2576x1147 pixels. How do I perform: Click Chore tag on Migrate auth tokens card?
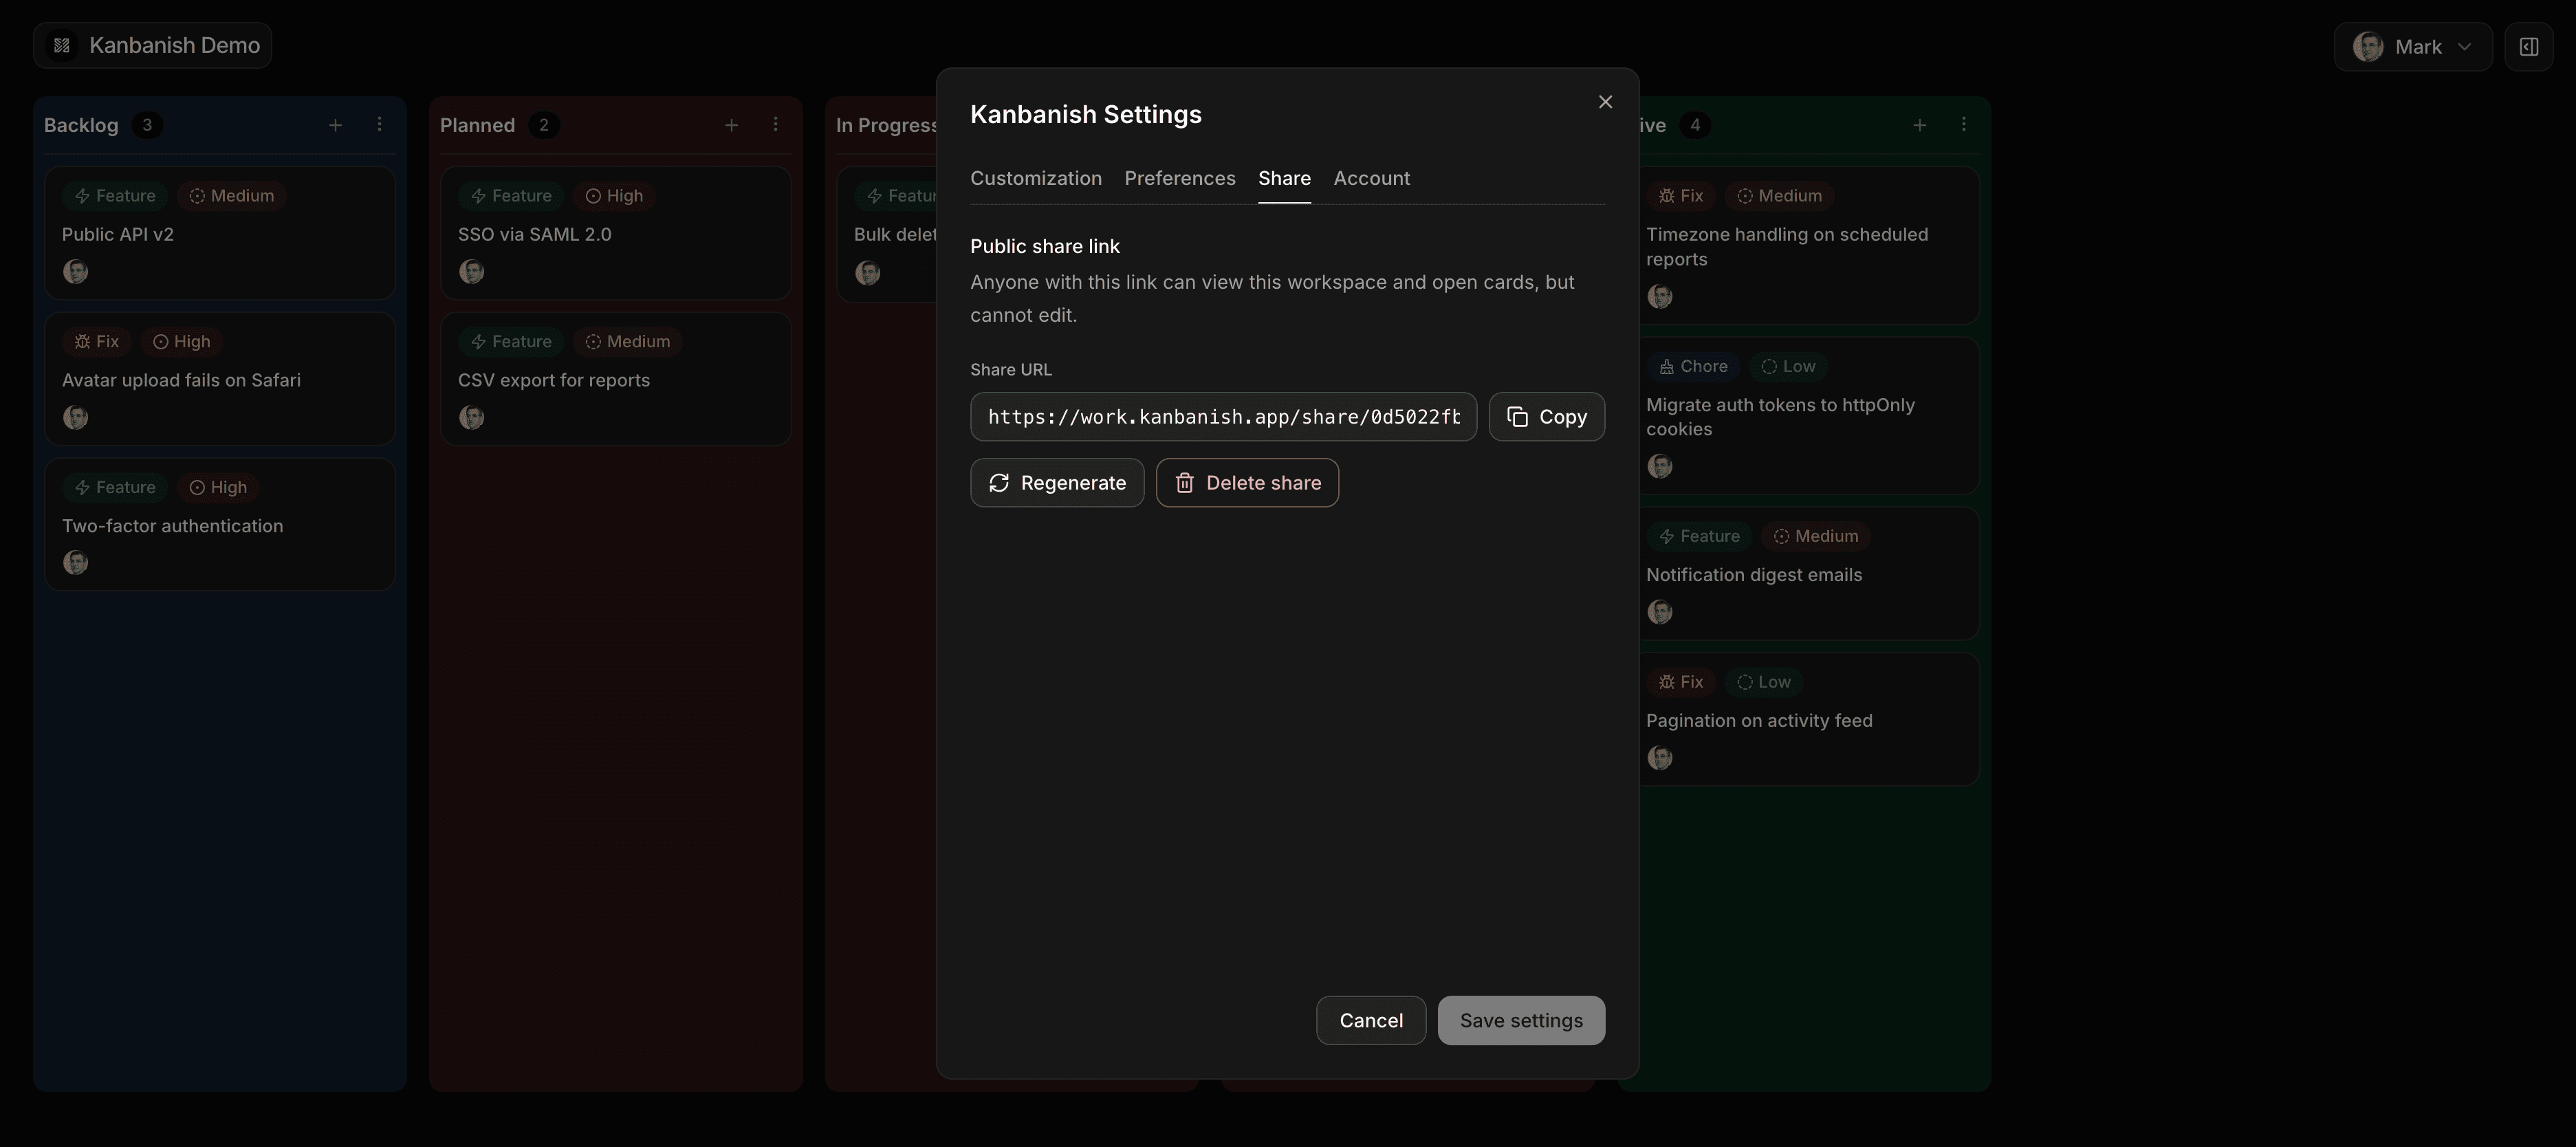click(x=1693, y=366)
